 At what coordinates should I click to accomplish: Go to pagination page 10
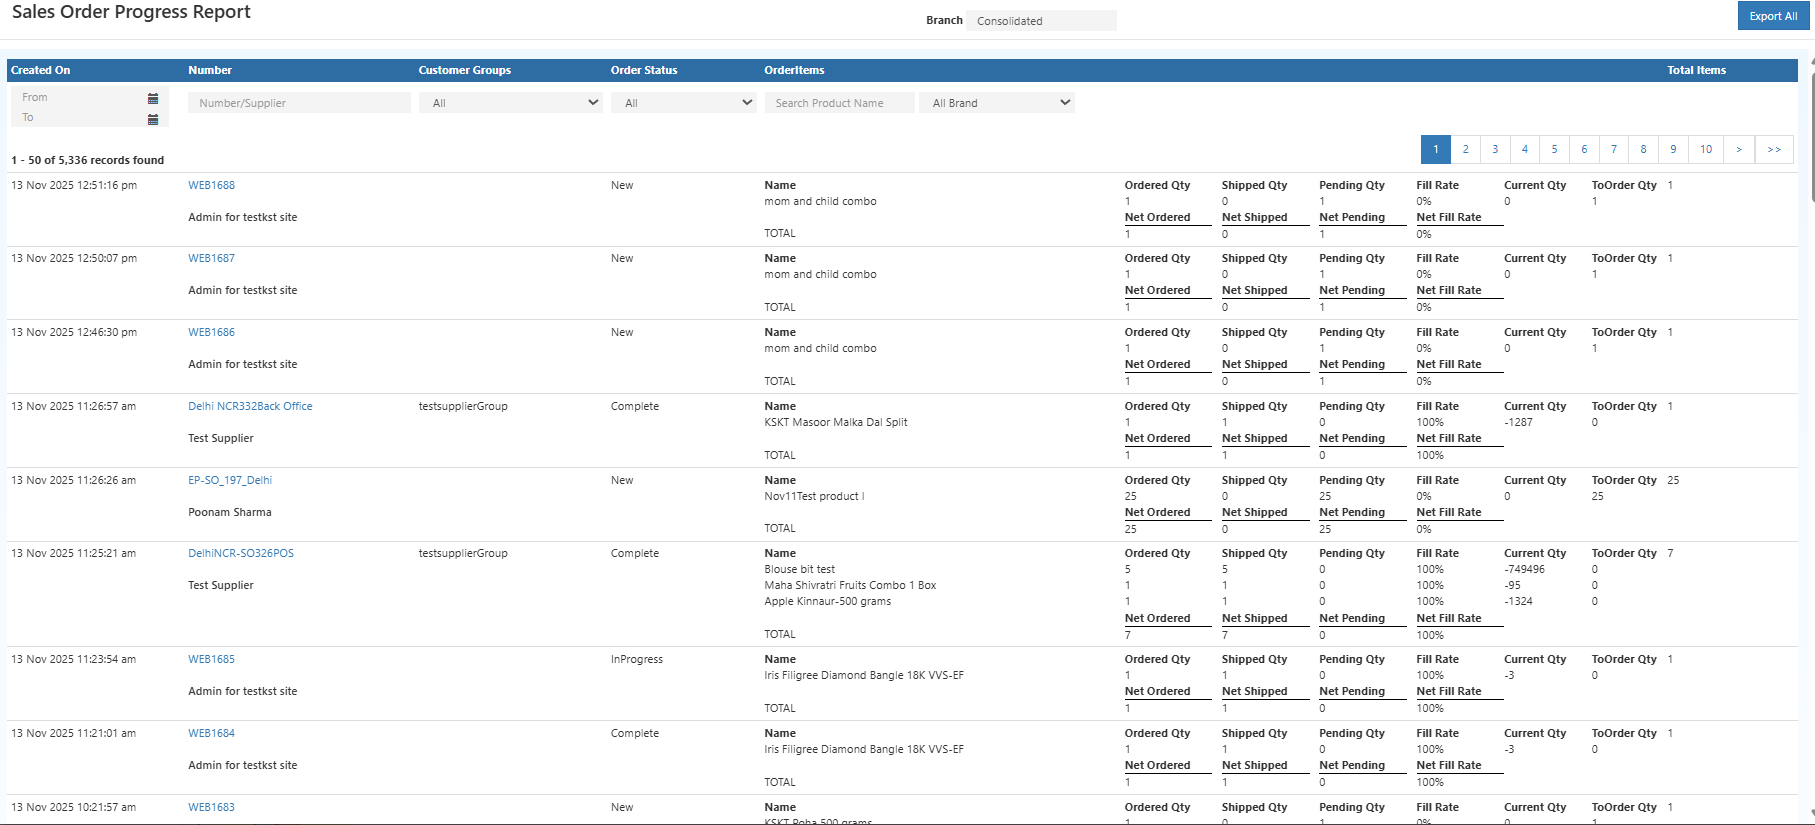(1706, 149)
